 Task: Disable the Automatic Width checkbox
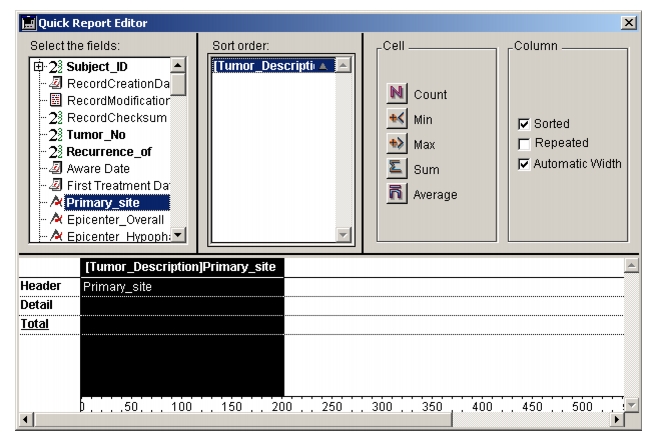tap(523, 164)
